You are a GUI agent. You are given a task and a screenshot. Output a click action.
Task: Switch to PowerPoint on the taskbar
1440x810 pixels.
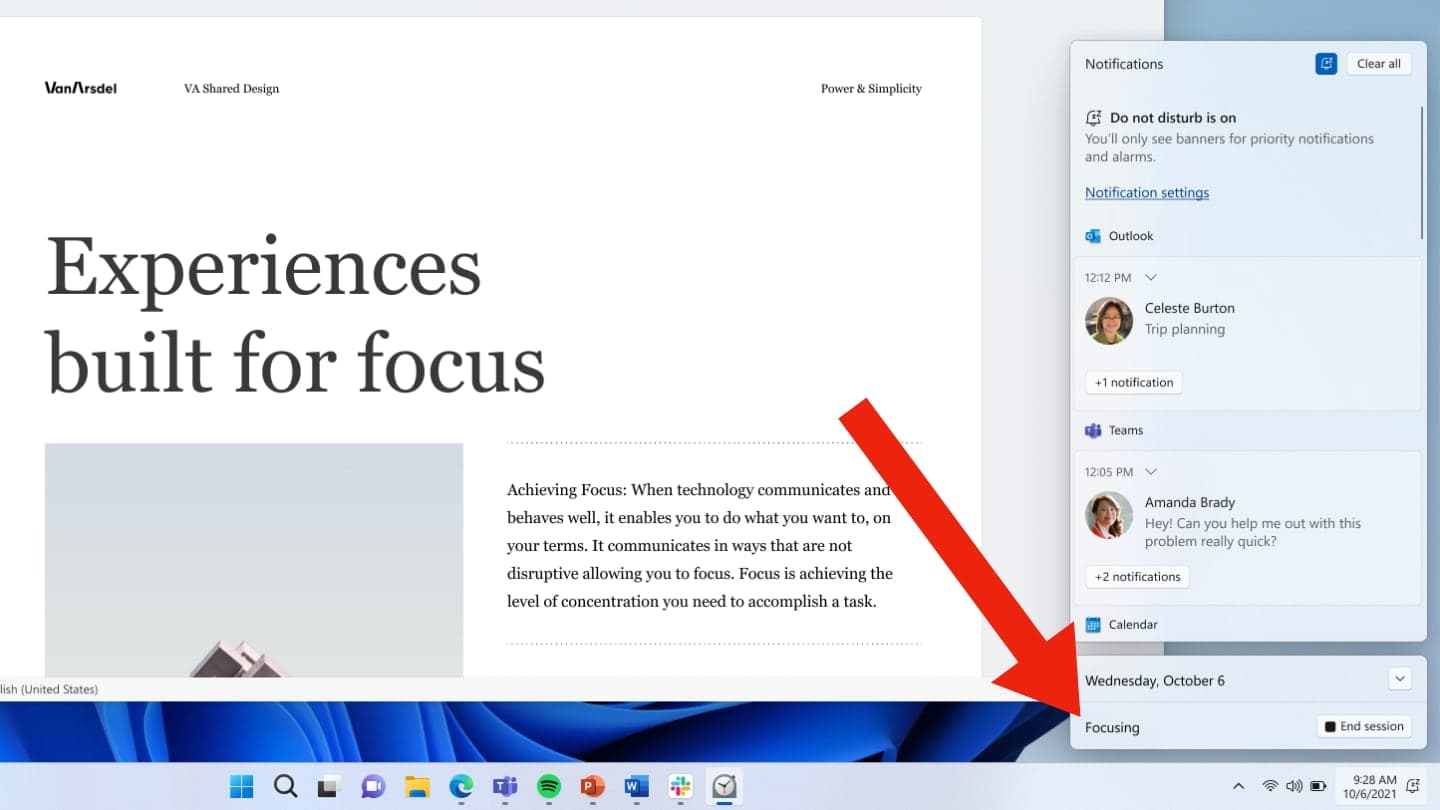point(593,786)
